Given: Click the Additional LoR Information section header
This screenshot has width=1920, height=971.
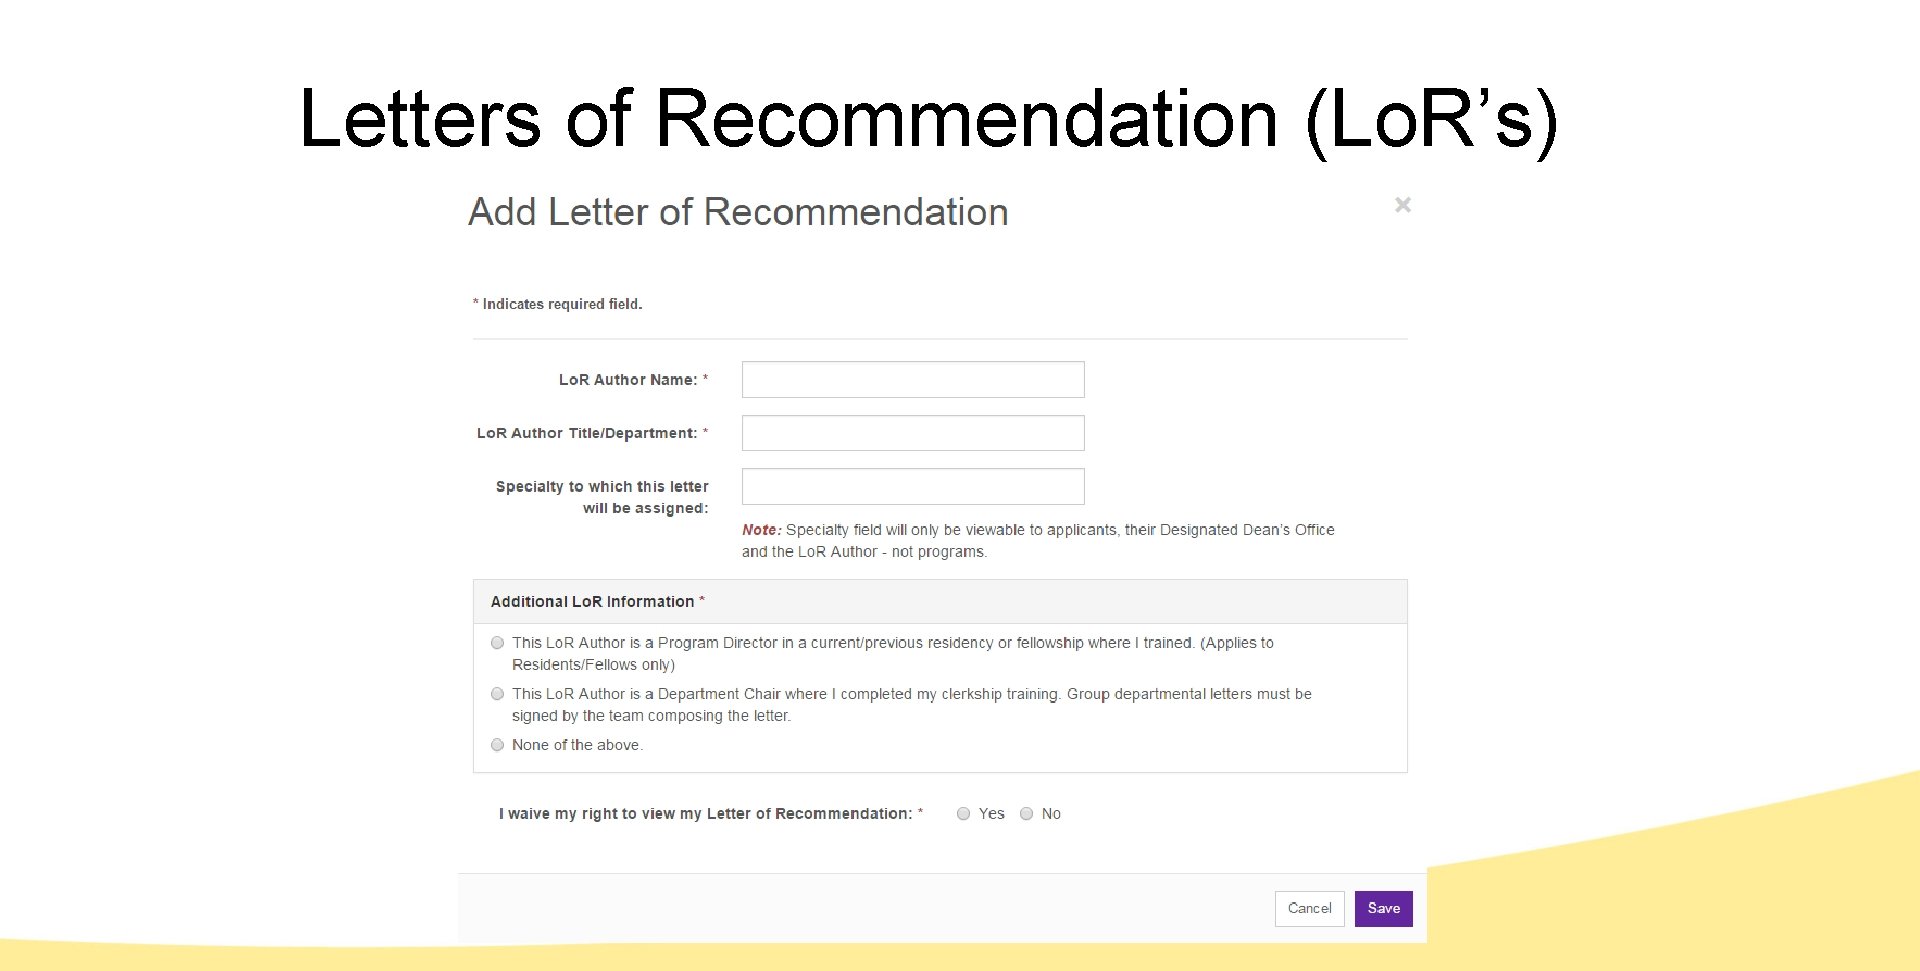Looking at the screenshot, I should pyautogui.click(x=593, y=601).
